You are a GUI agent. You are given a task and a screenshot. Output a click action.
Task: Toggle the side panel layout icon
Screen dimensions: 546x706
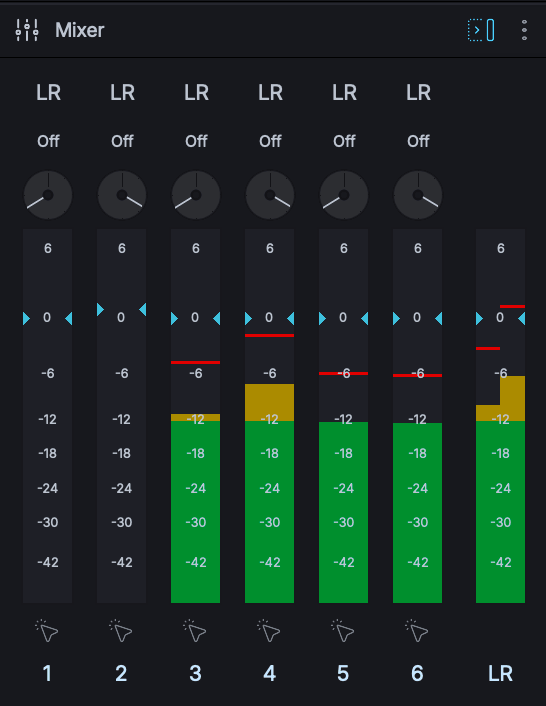click(481, 30)
